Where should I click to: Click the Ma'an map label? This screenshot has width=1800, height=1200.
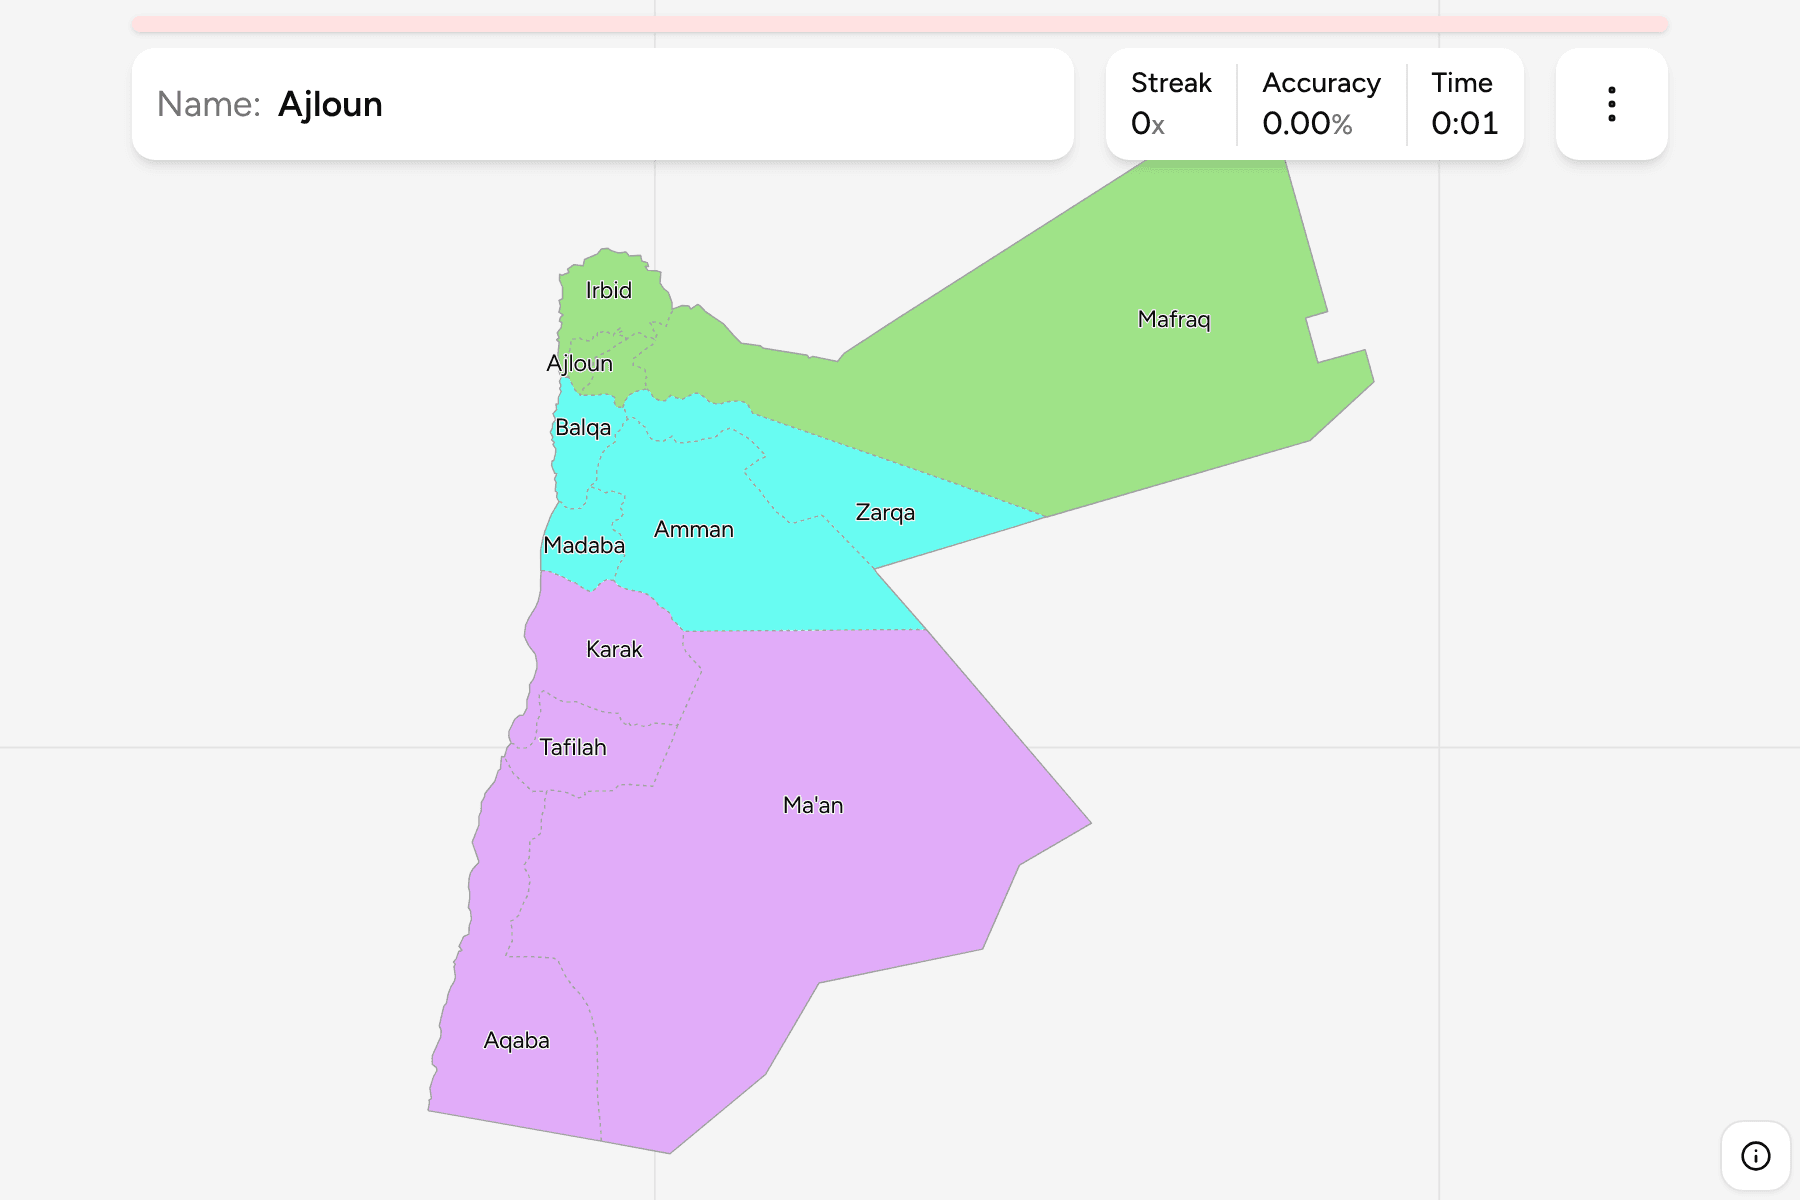point(813,806)
